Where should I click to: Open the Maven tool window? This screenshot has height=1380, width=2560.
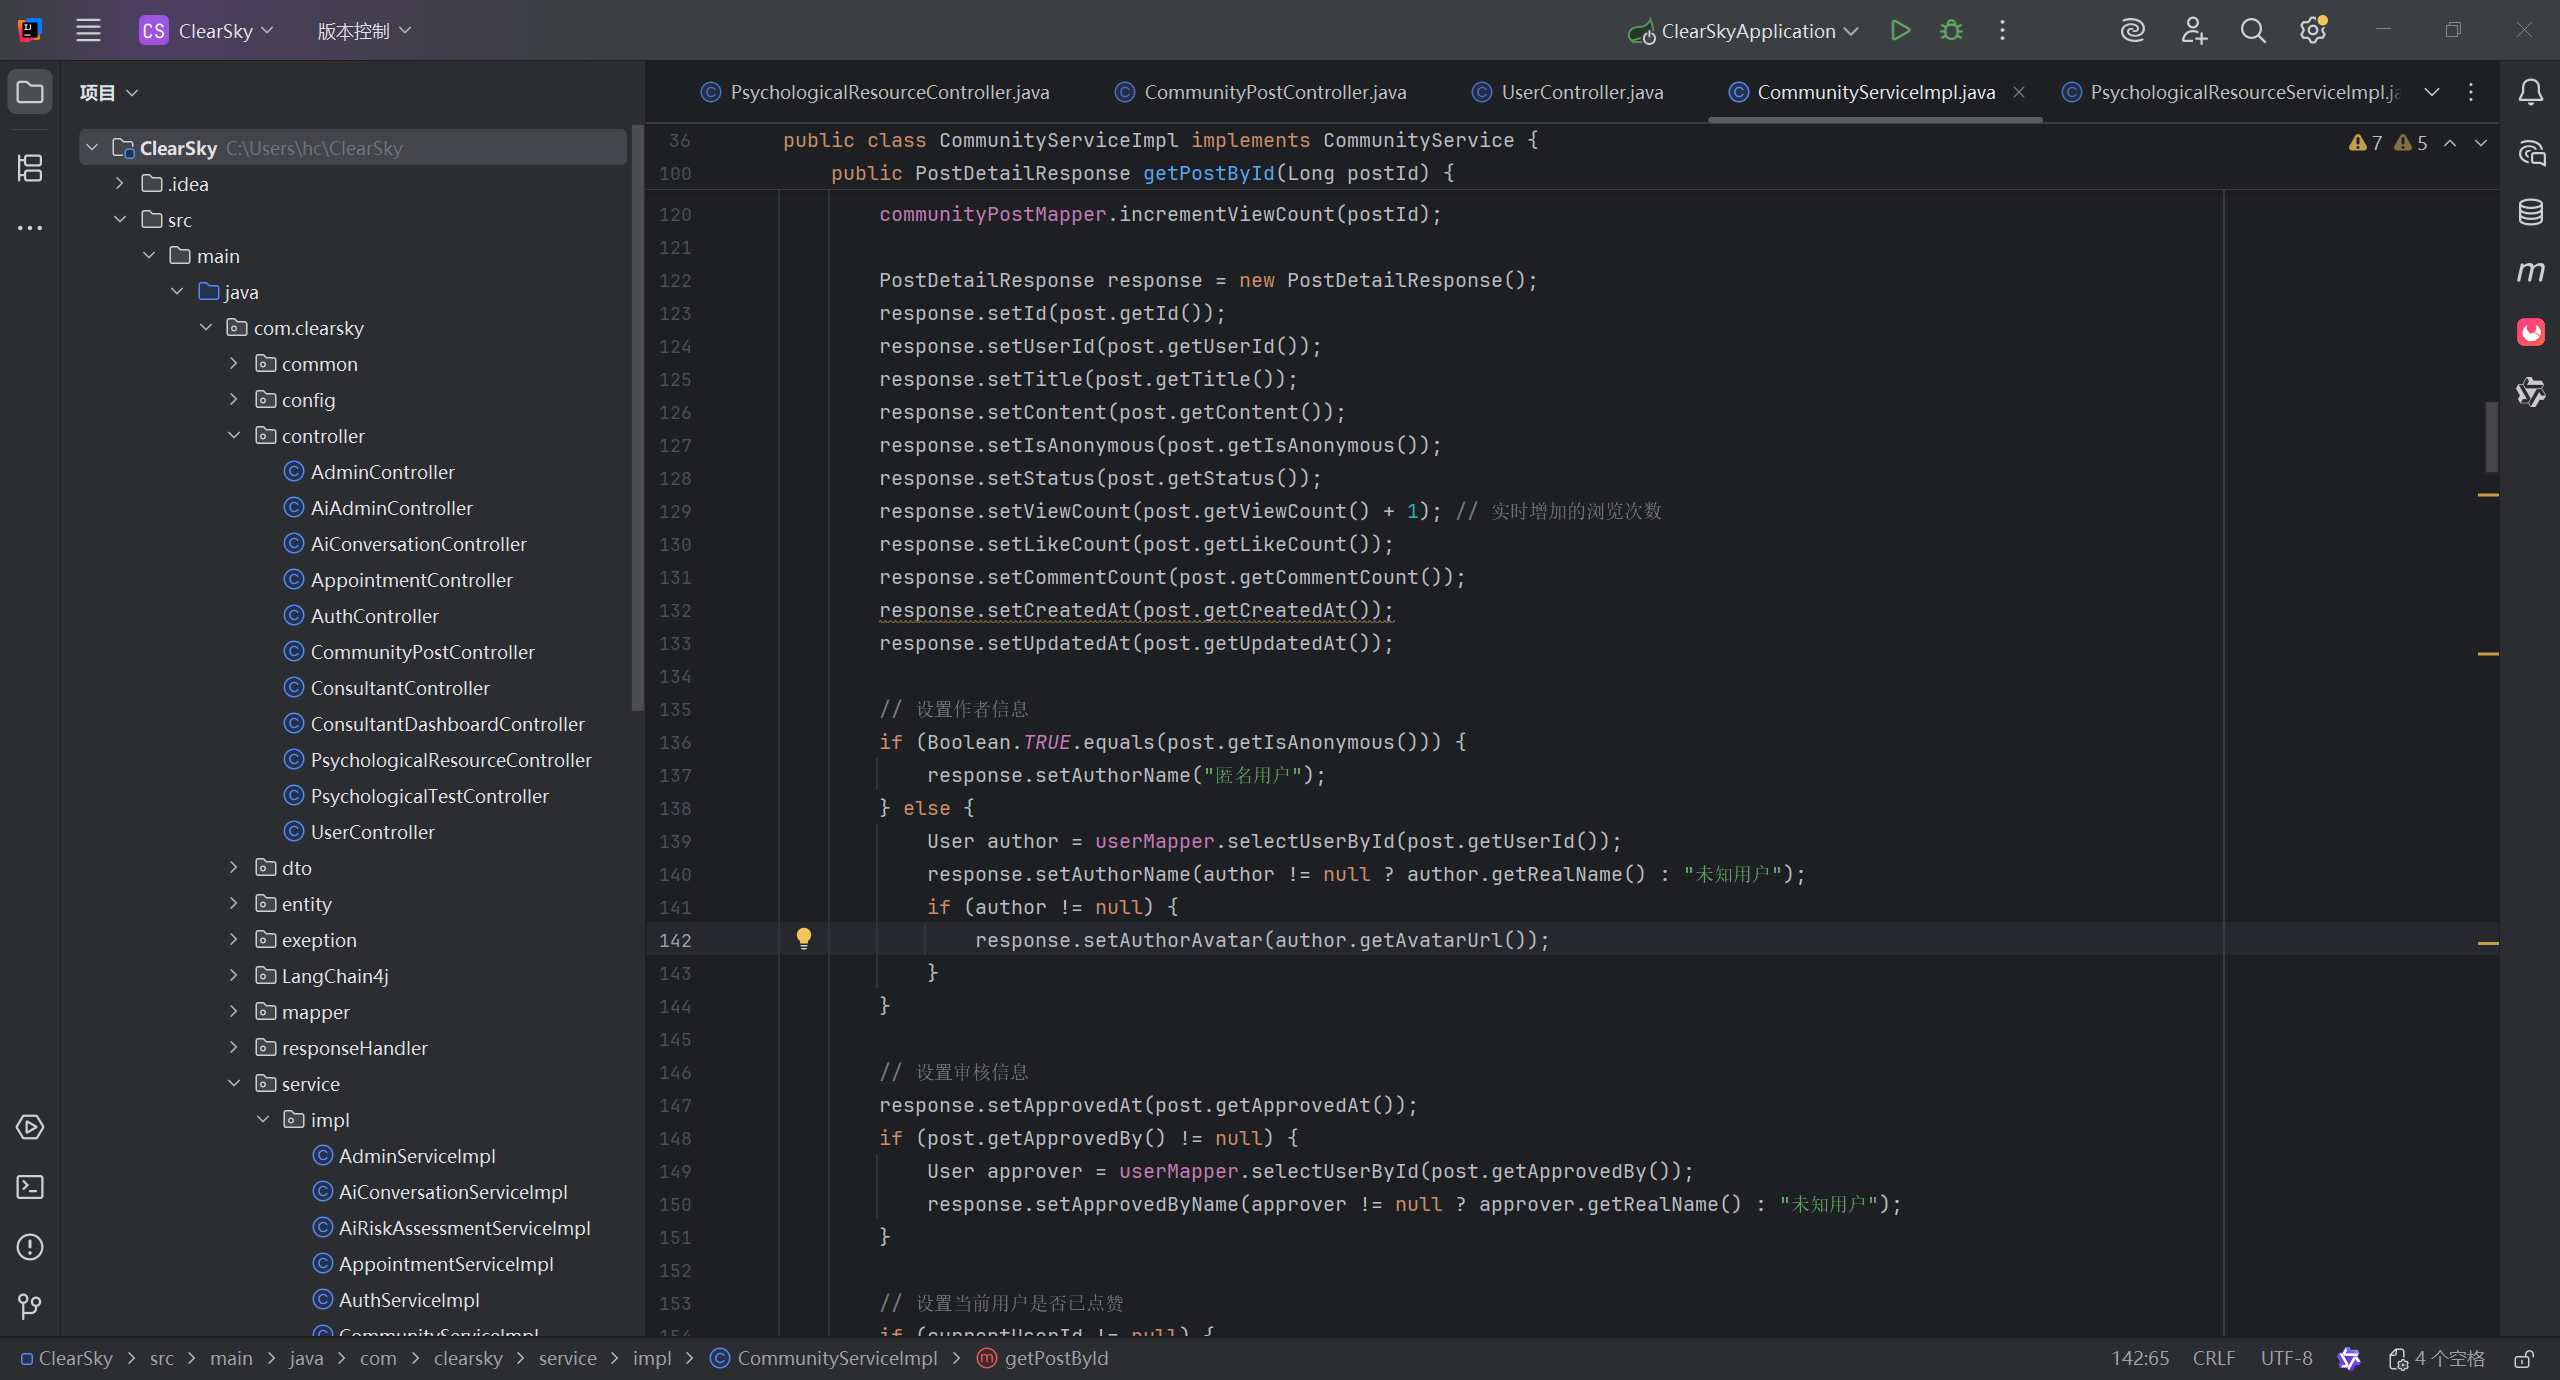[x=2530, y=272]
